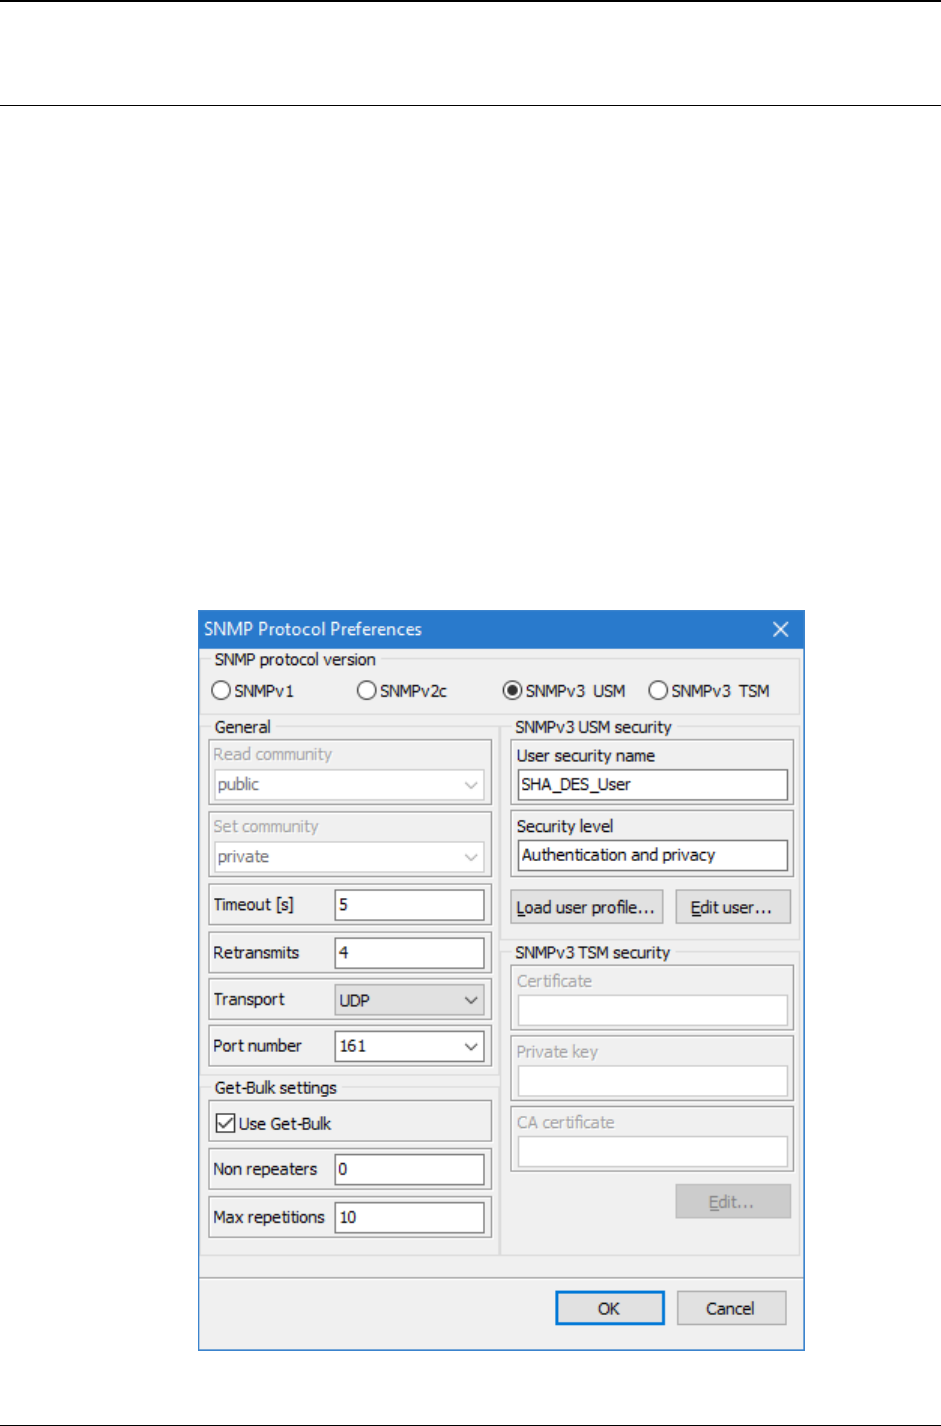Uncheck the Use Get-Bulk checkbox
The image size is (941, 1426).
click(x=225, y=1123)
